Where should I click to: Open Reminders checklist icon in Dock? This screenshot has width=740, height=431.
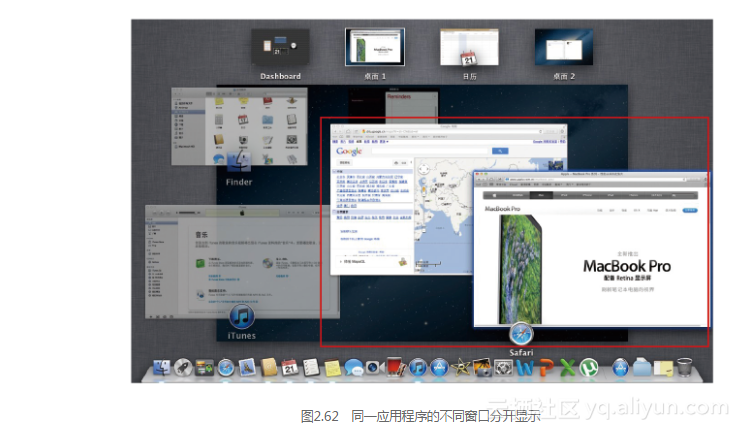pos(311,367)
